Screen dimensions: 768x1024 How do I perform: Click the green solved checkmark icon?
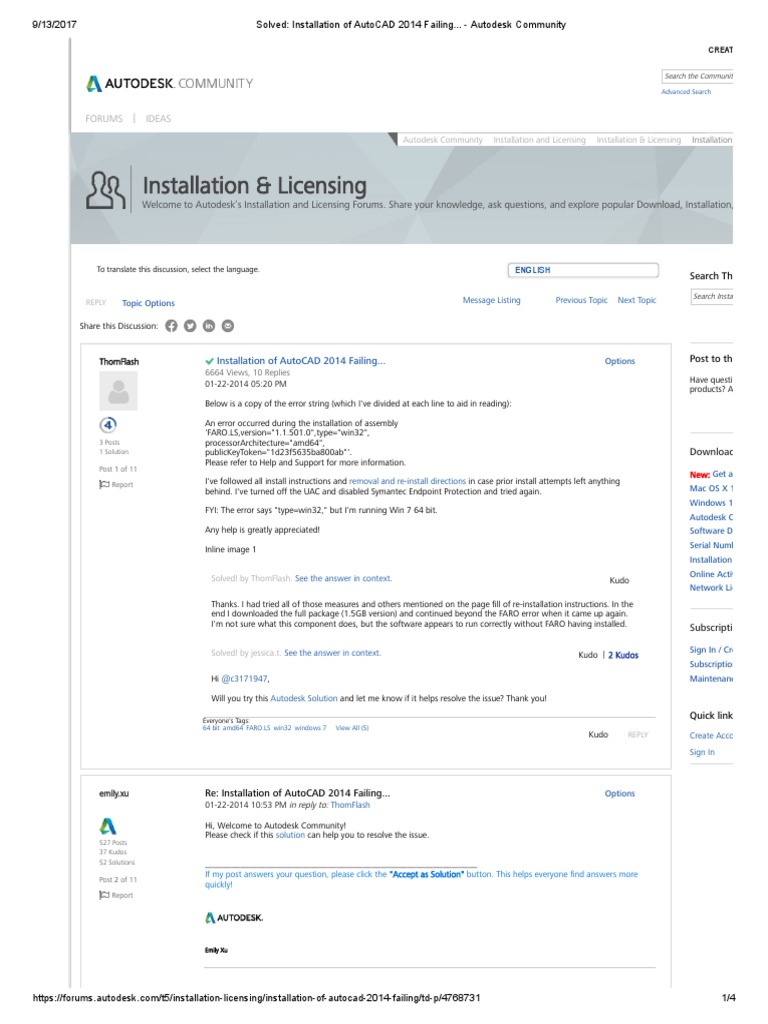click(x=210, y=361)
